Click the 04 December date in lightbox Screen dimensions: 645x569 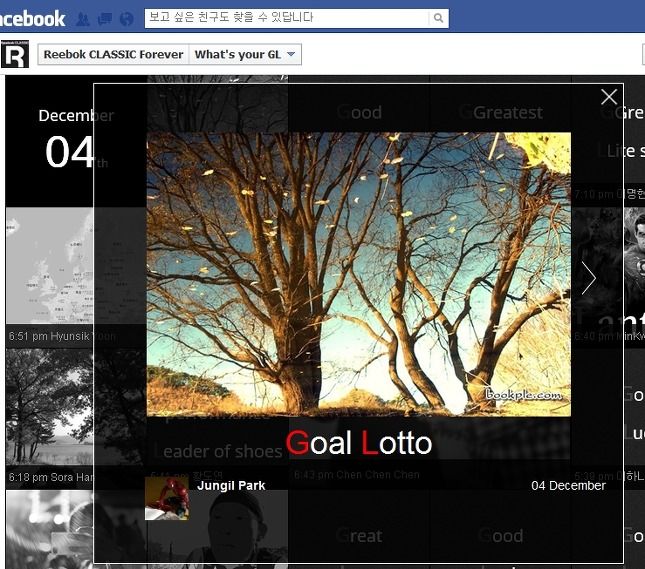pyautogui.click(x=568, y=485)
